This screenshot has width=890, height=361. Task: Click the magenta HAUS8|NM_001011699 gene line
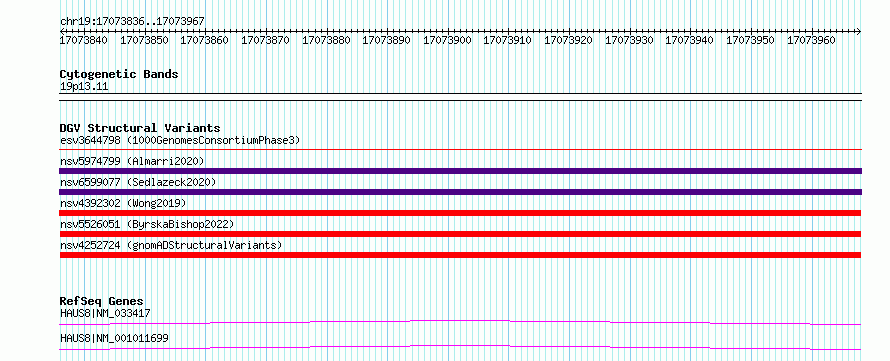pos(460,347)
